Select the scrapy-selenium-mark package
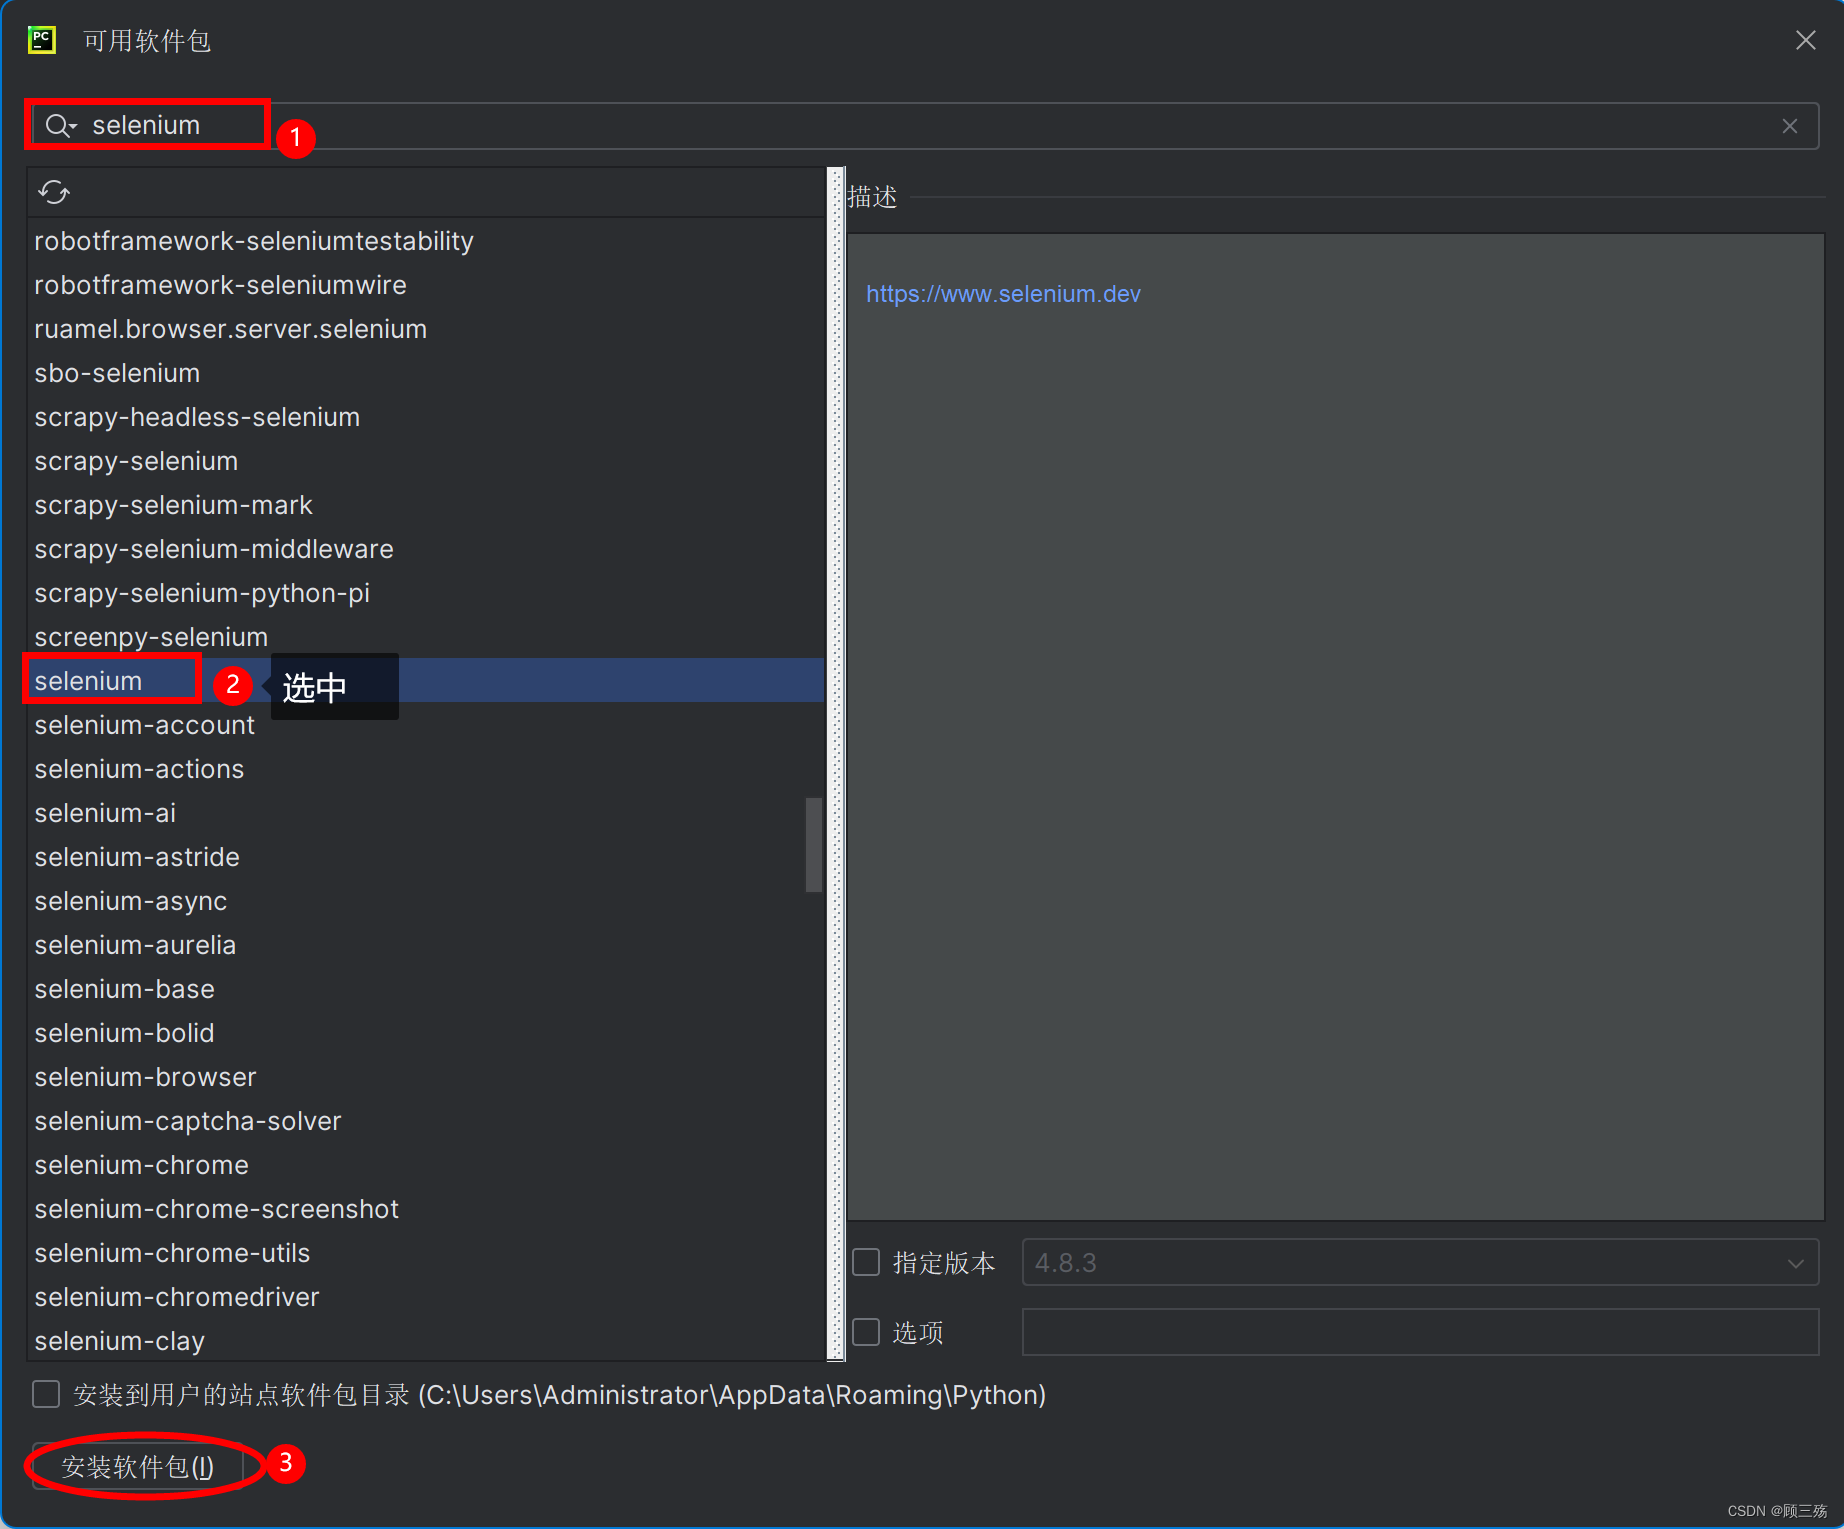 pos(426,505)
